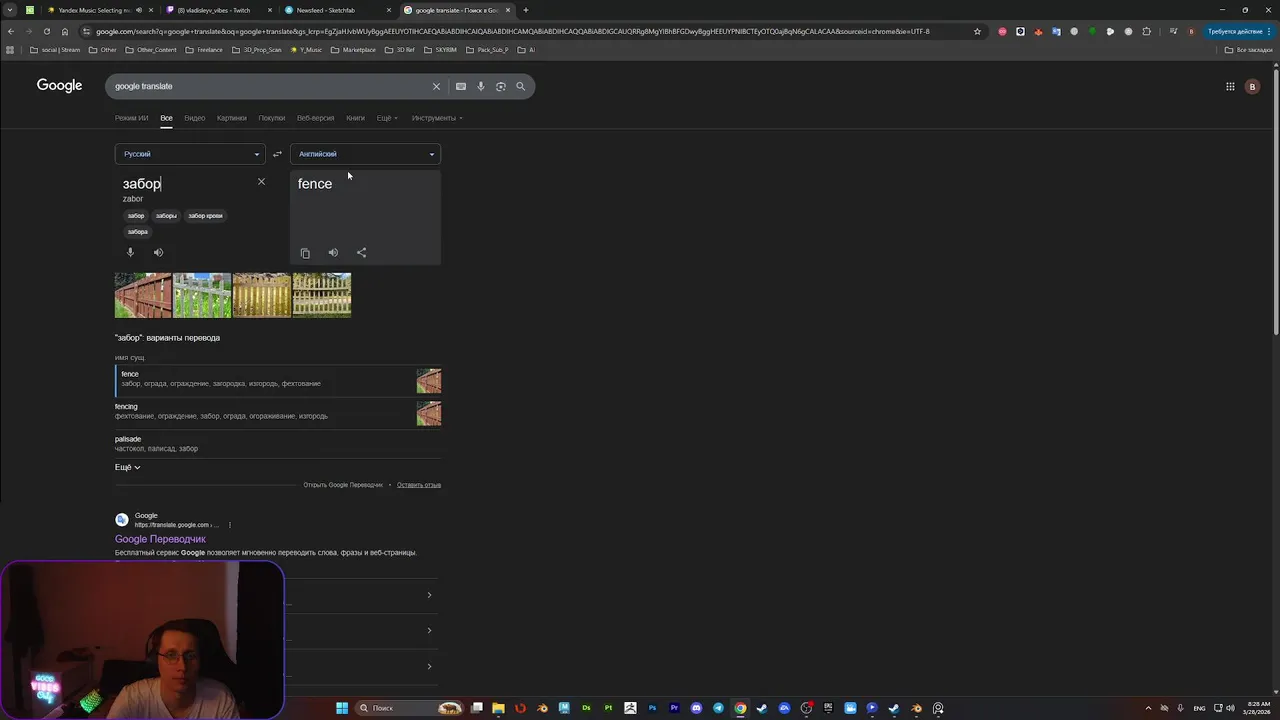
Task: Go back to the previous page
Action: (11, 31)
